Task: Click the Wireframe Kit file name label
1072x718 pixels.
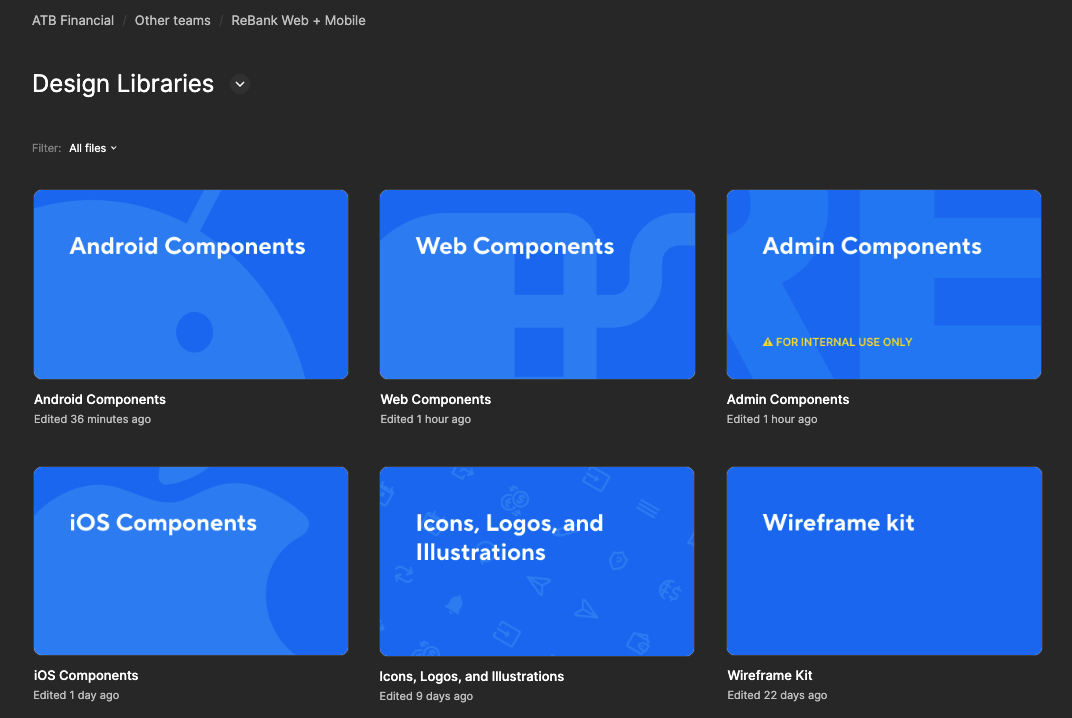Action: 770,676
